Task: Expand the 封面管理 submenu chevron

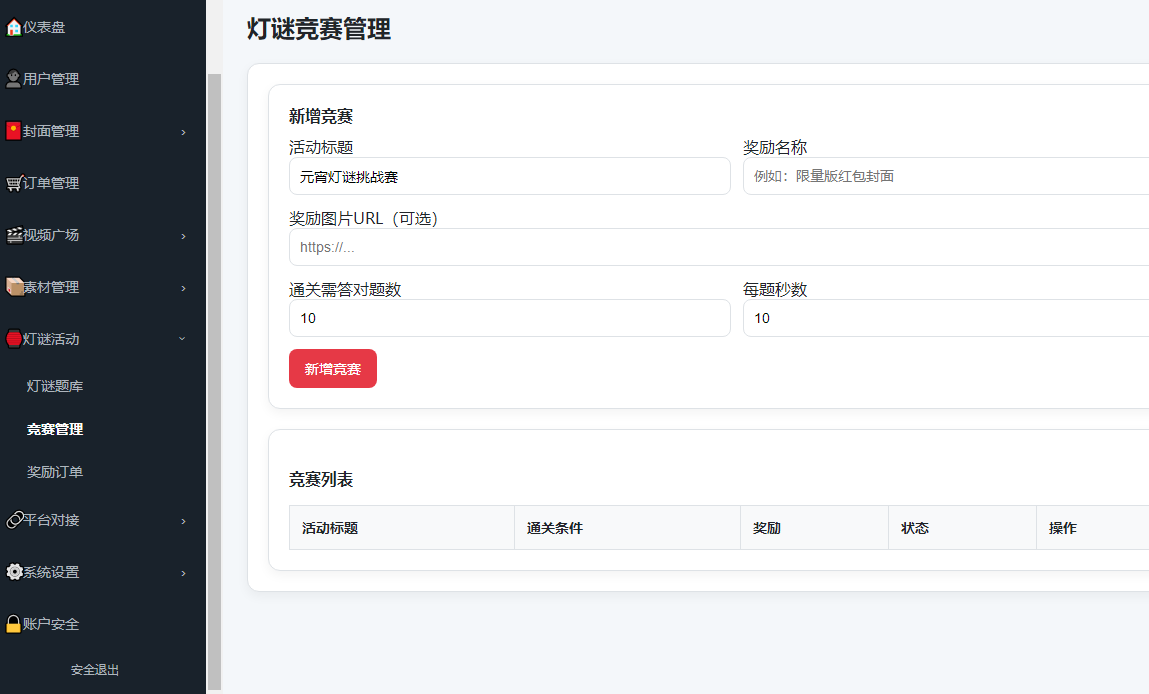Action: point(183,132)
